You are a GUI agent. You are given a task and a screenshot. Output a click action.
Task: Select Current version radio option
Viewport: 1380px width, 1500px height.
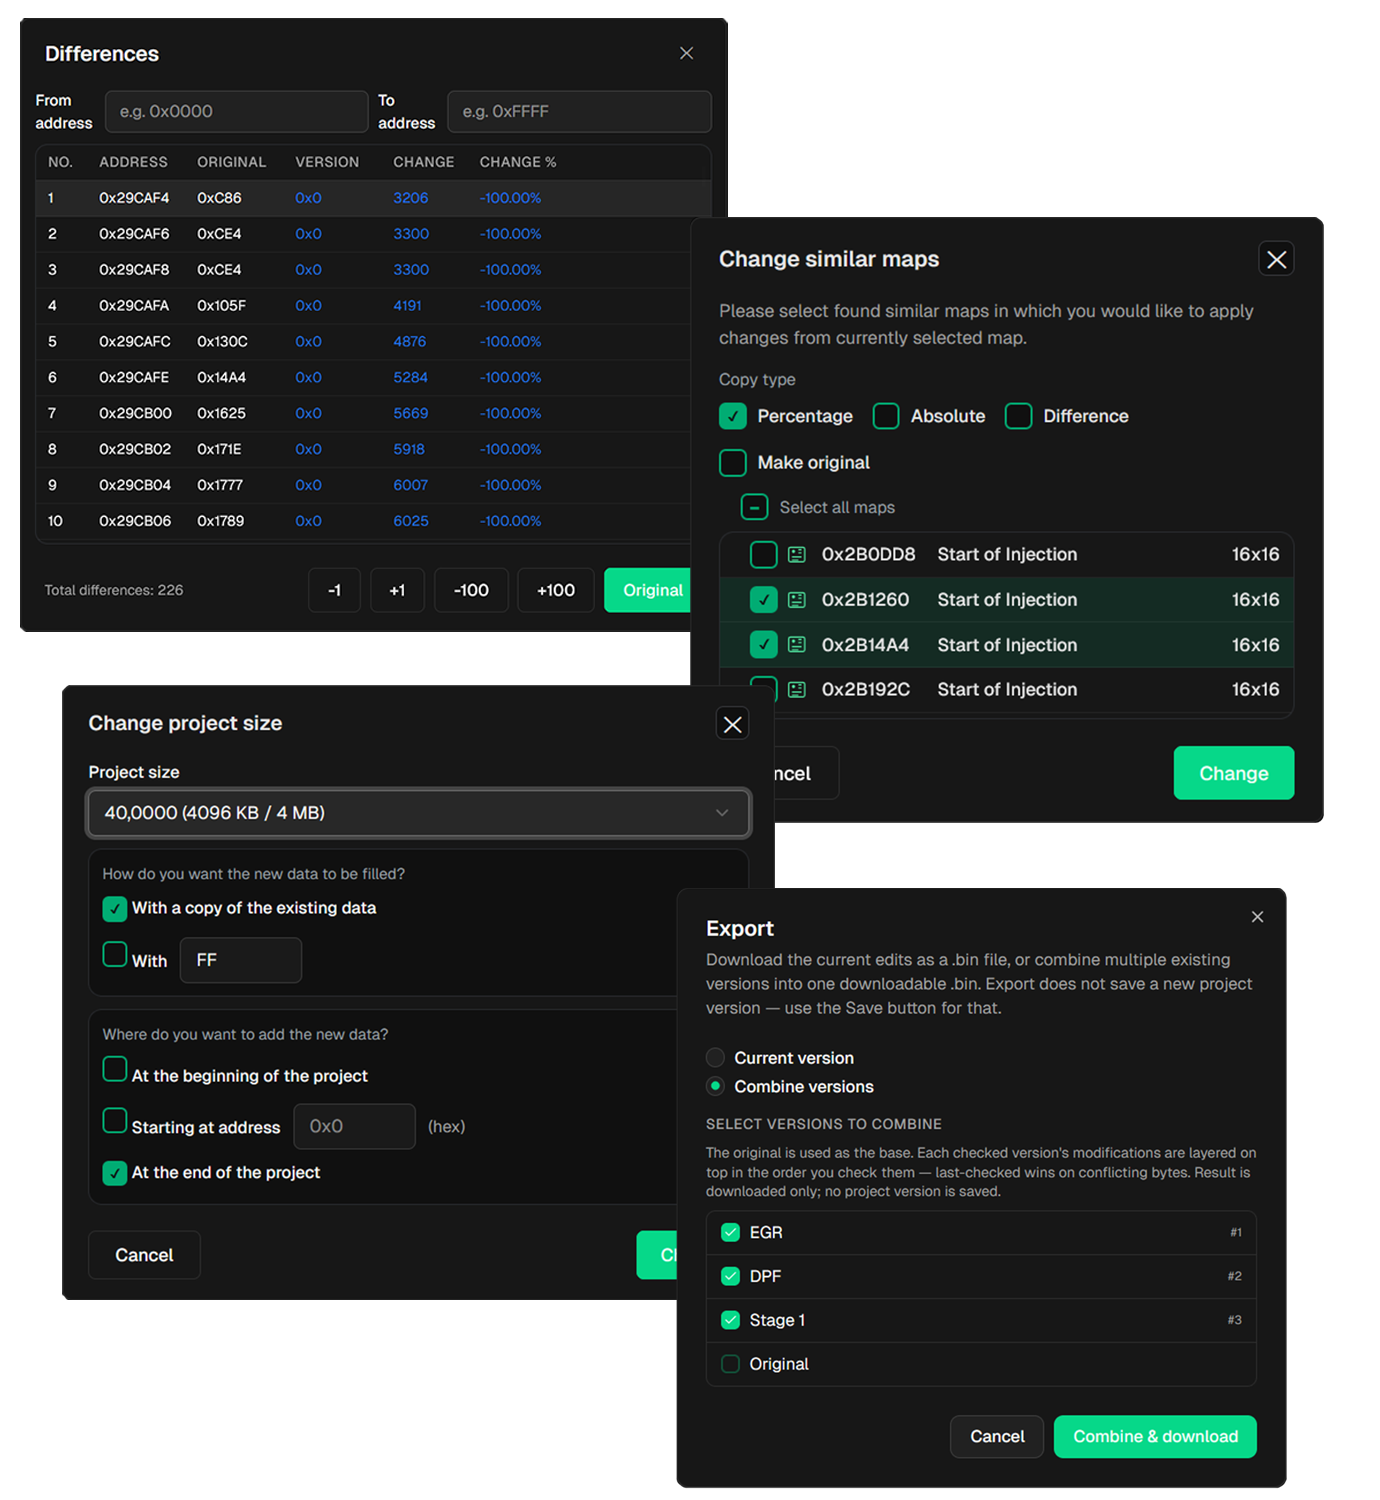tap(715, 1057)
